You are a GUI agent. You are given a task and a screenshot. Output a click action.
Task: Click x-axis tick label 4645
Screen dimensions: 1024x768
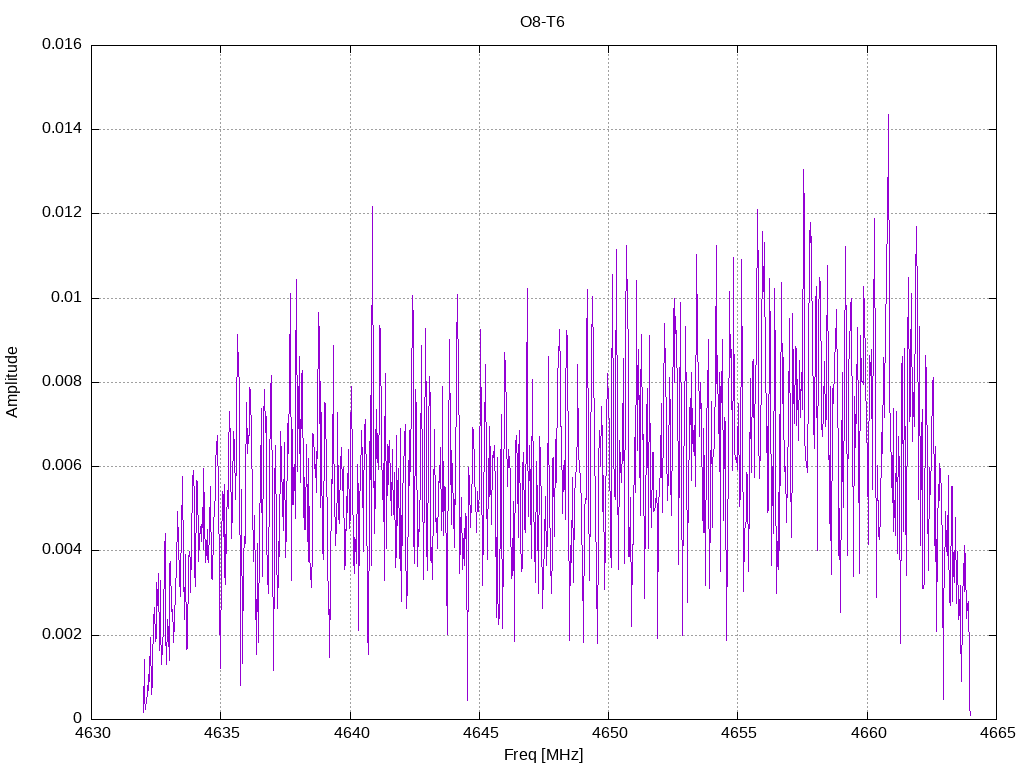point(480,733)
